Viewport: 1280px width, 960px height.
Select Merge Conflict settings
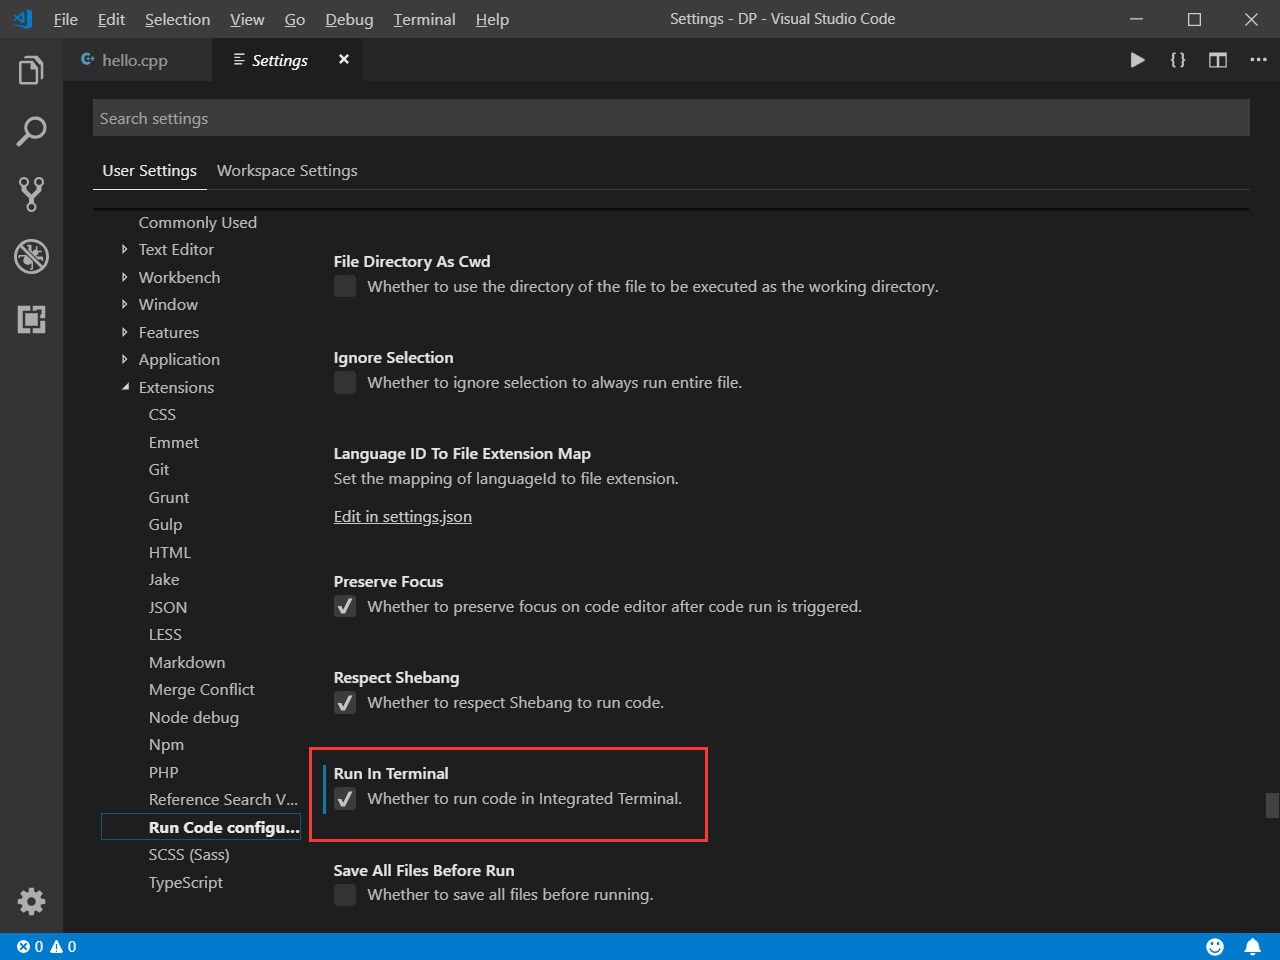click(202, 689)
